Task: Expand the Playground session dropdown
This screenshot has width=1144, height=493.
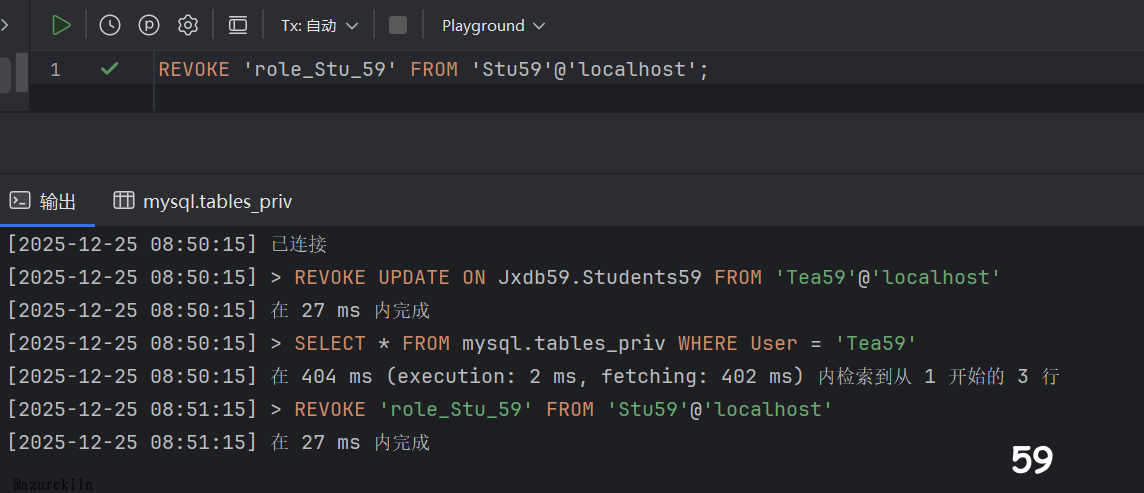Action: (x=493, y=25)
